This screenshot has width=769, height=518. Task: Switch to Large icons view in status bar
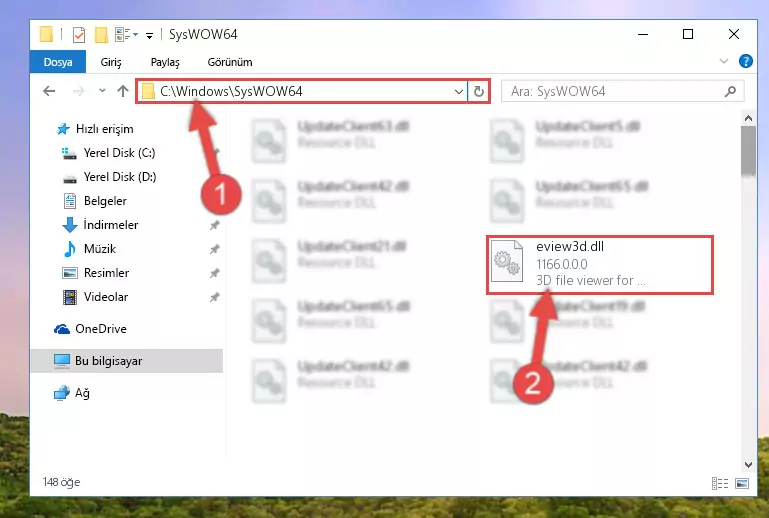[x=742, y=484]
